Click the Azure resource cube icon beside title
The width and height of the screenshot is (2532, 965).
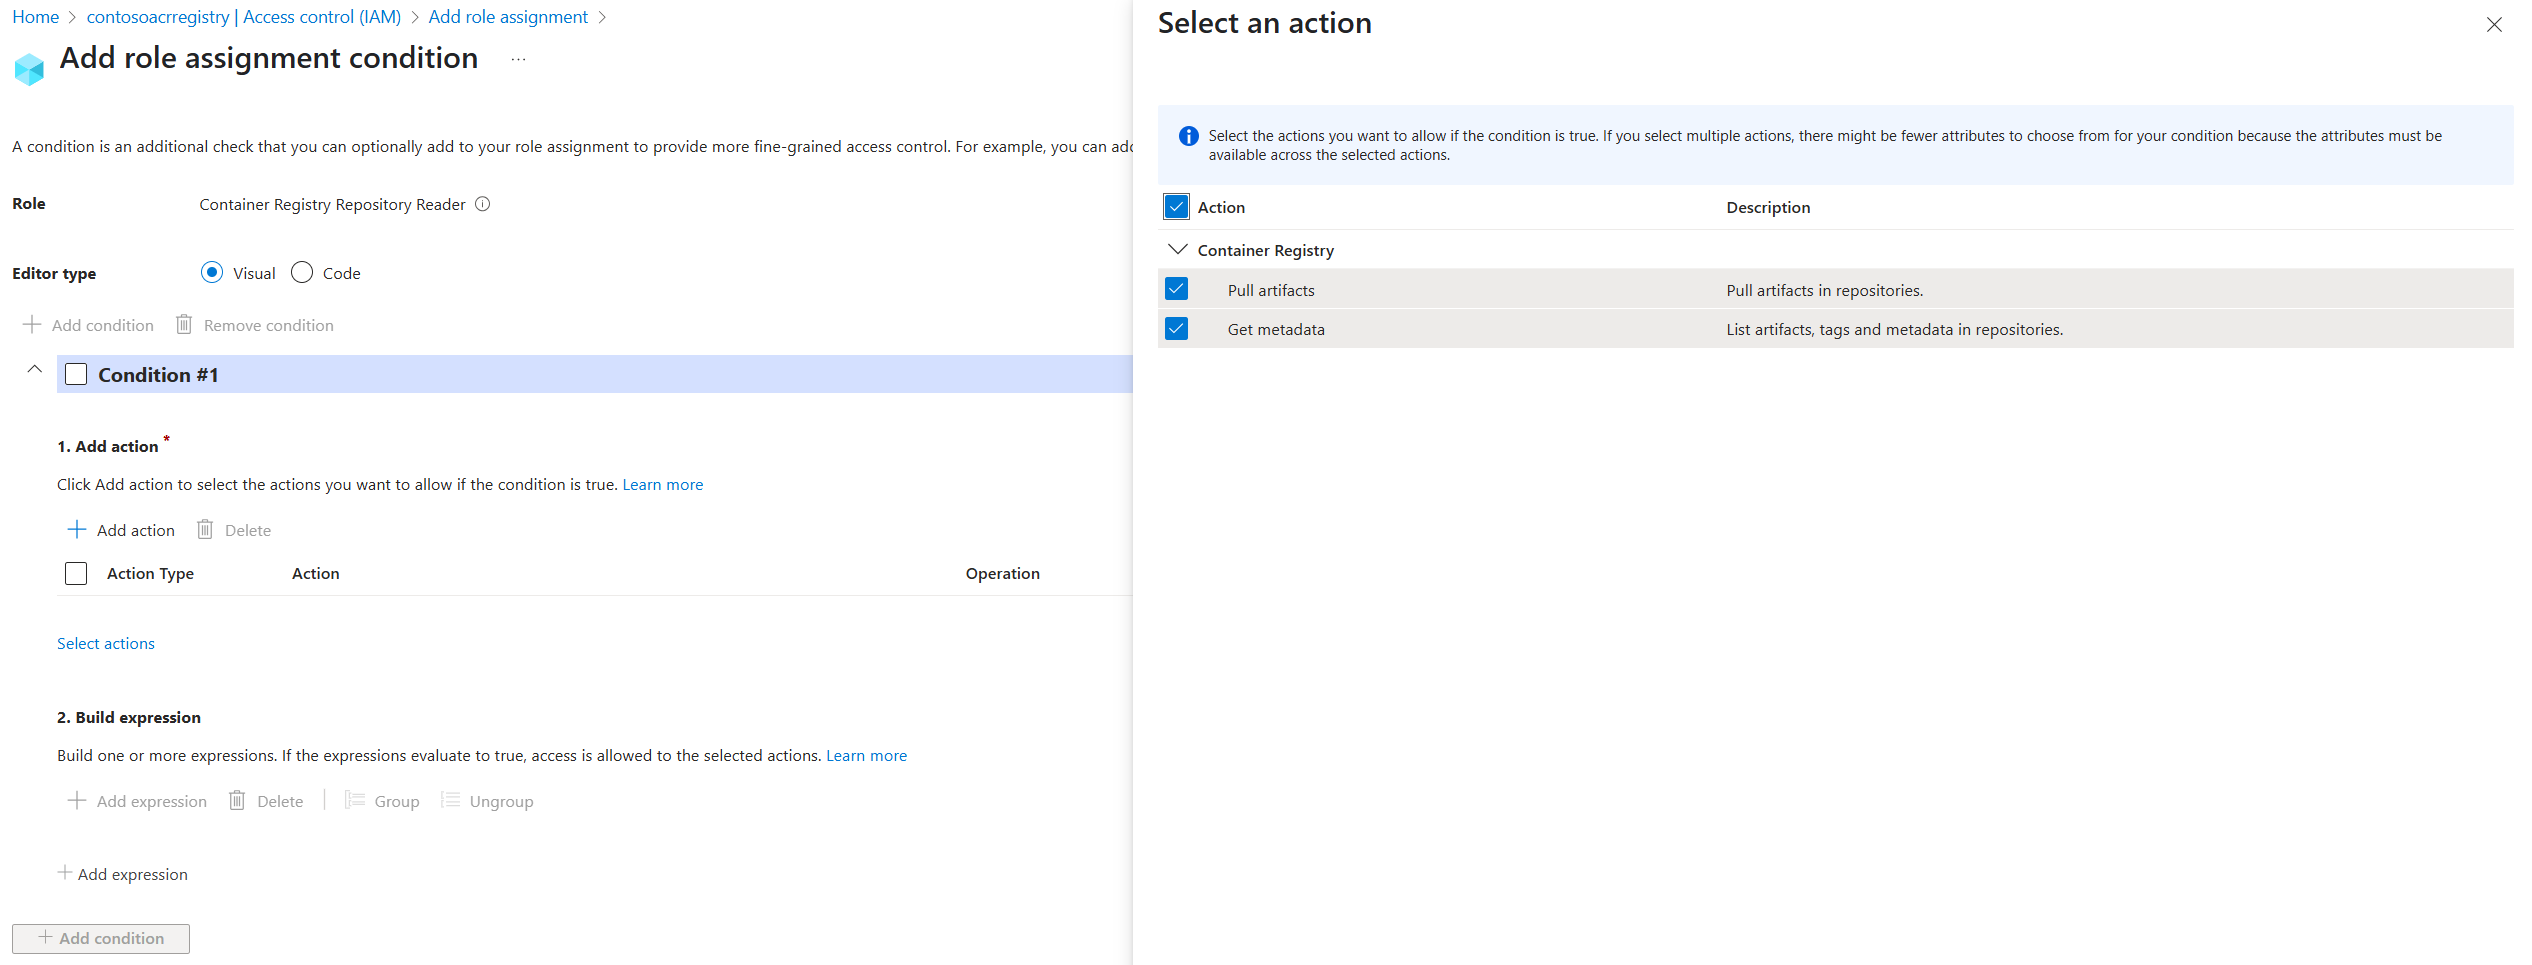[29, 69]
